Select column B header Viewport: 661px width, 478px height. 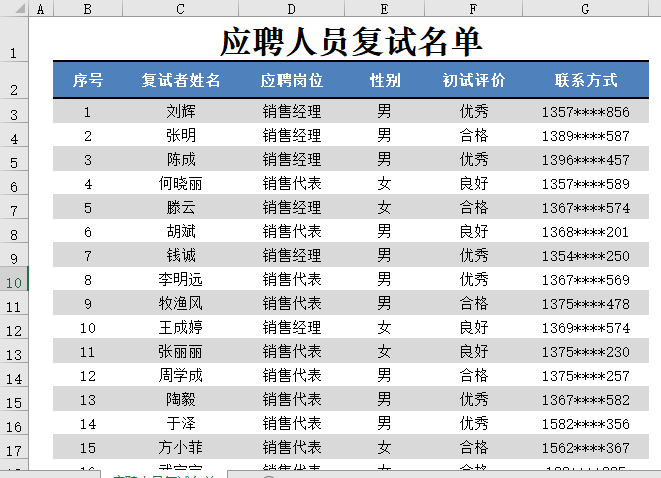tap(88, 9)
